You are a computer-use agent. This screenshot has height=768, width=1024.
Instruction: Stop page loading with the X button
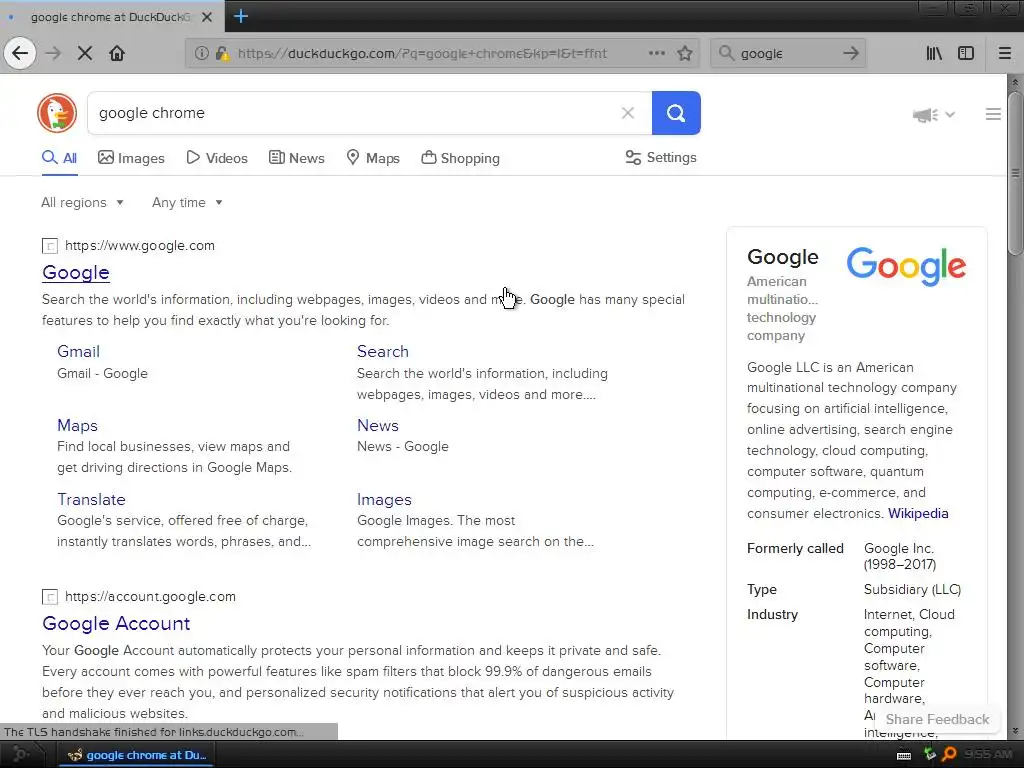[x=85, y=53]
